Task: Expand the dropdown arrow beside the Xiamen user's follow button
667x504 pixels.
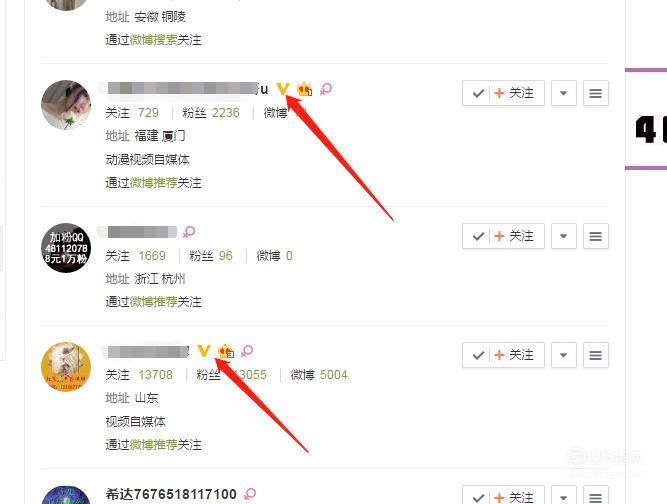Action: tap(564, 93)
